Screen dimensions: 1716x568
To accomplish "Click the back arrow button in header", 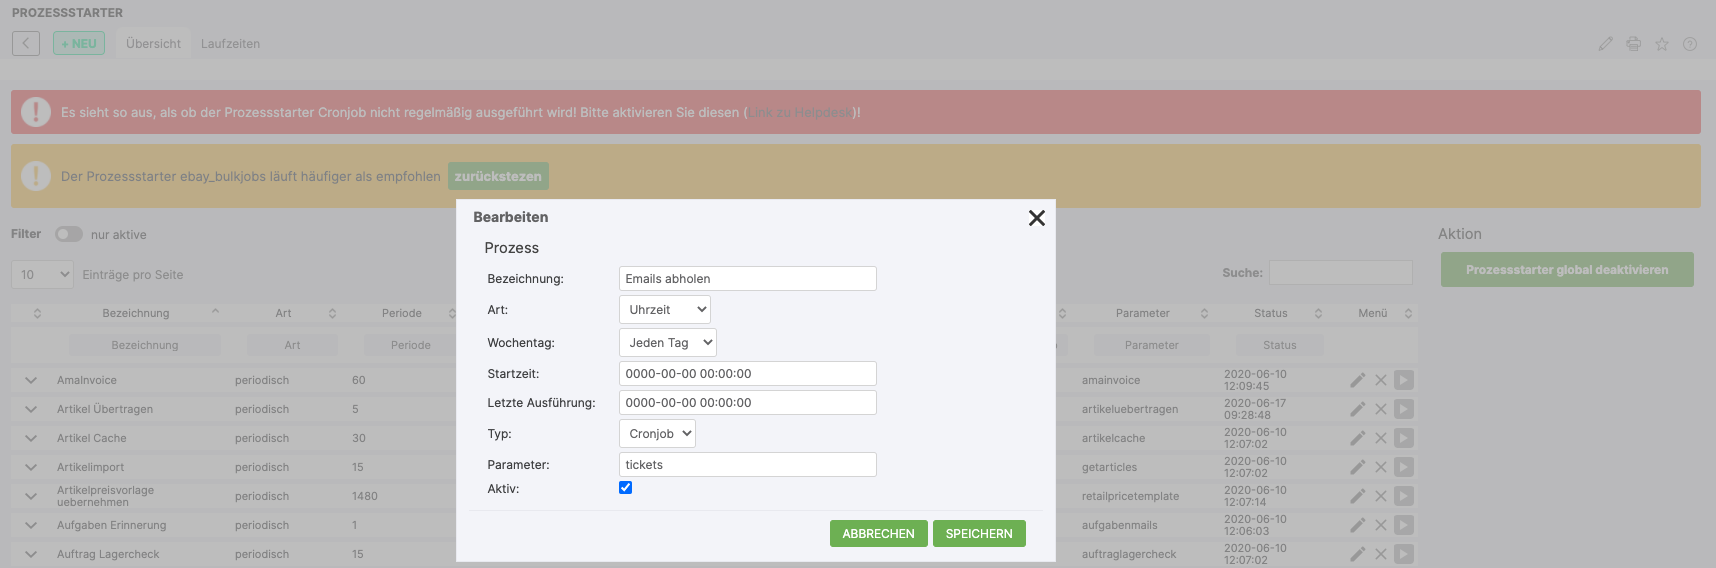I will click(26, 43).
